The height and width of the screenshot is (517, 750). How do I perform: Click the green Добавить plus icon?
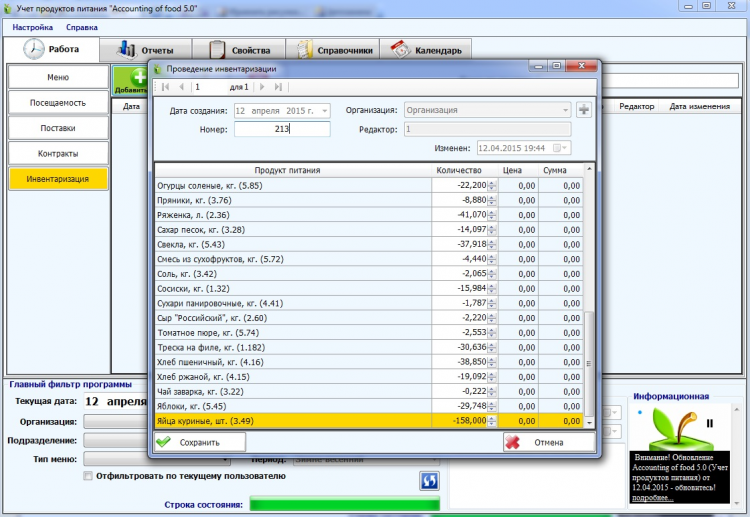coord(139,77)
